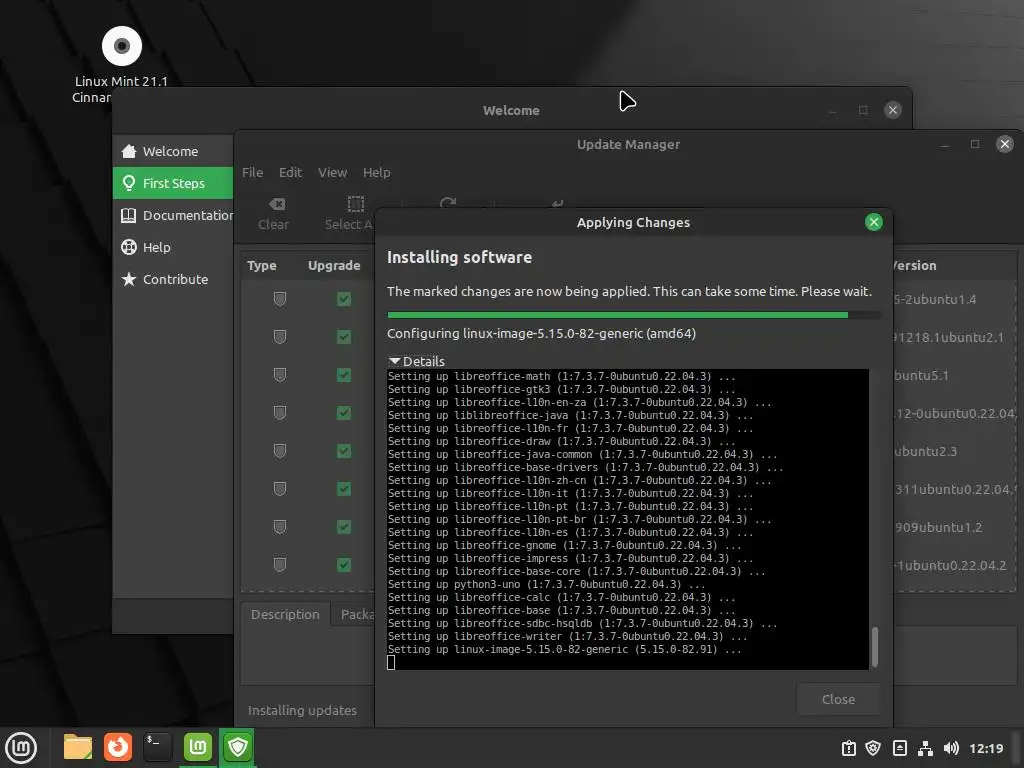Screen dimensions: 1024x768
Task: Click the Update Manager shield tray icon
Action: tap(873, 748)
